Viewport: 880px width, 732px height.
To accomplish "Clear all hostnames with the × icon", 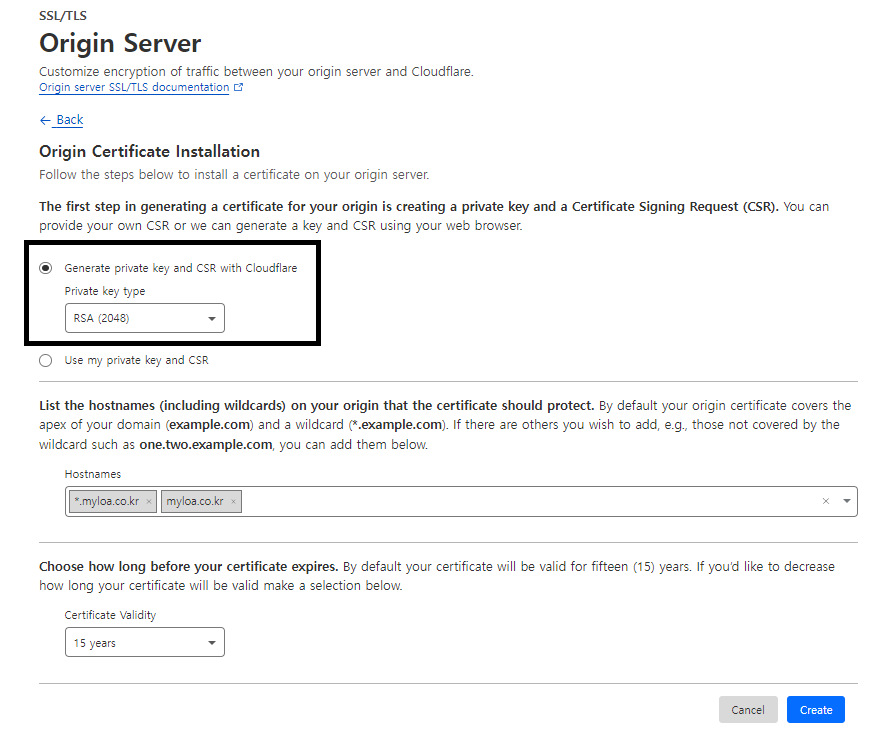I will pyautogui.click(x=825, y=501).
